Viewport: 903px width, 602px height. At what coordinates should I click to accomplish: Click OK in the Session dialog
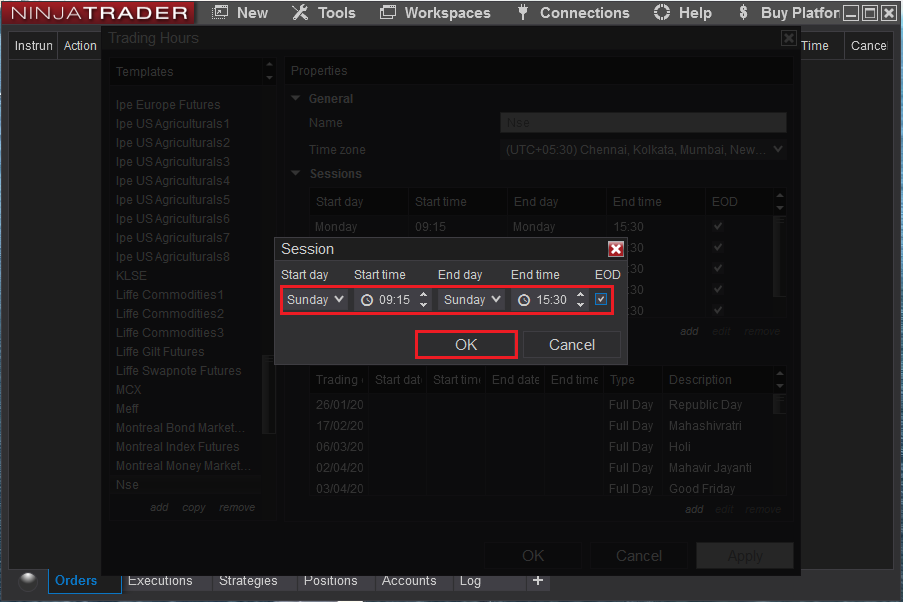pos(466,345)
